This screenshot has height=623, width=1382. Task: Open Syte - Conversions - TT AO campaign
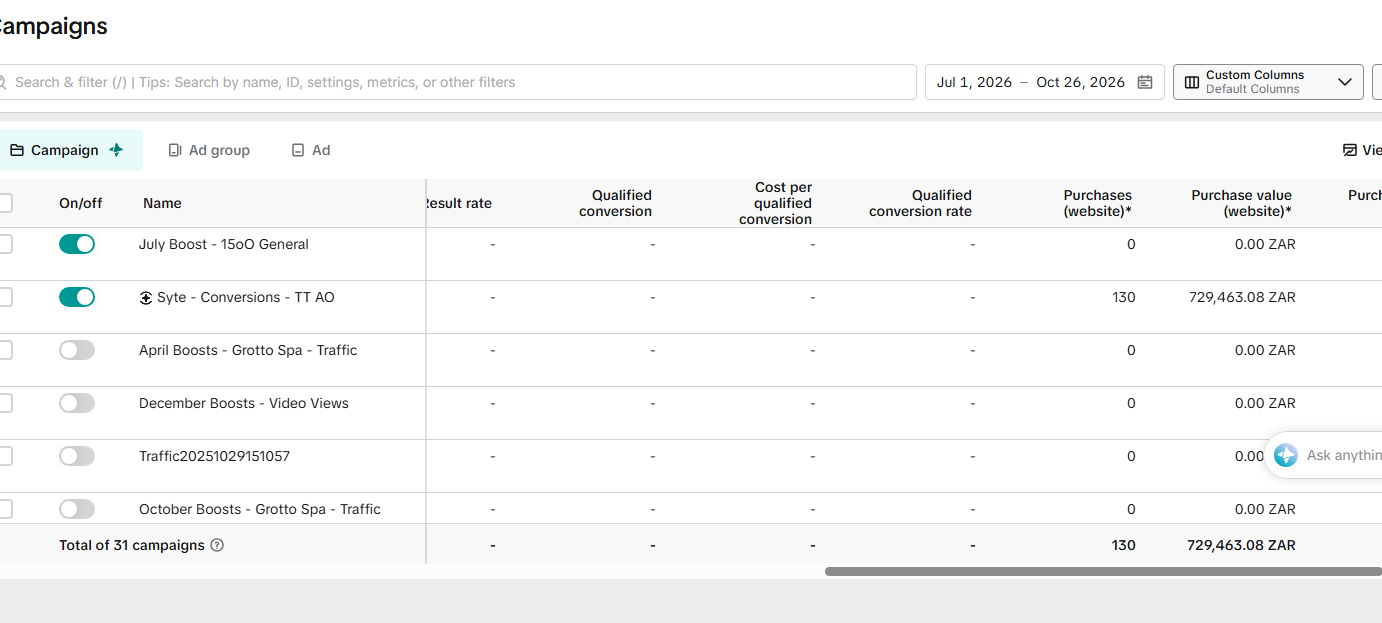246,297
